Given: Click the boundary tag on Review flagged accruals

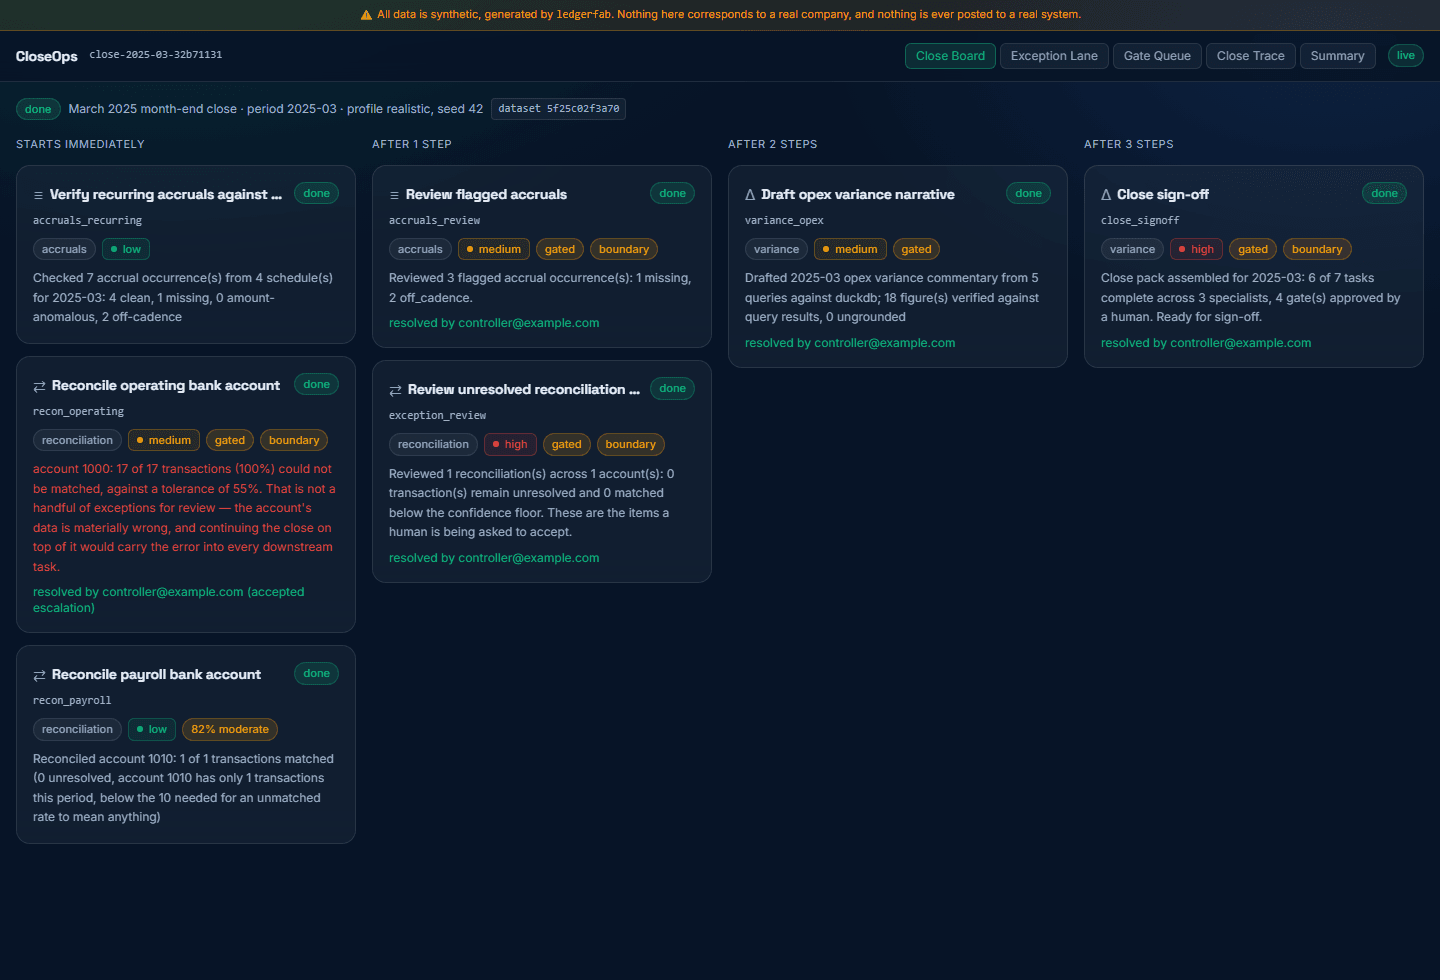Looking at the screenshot, I should click(x=624, y=249).
